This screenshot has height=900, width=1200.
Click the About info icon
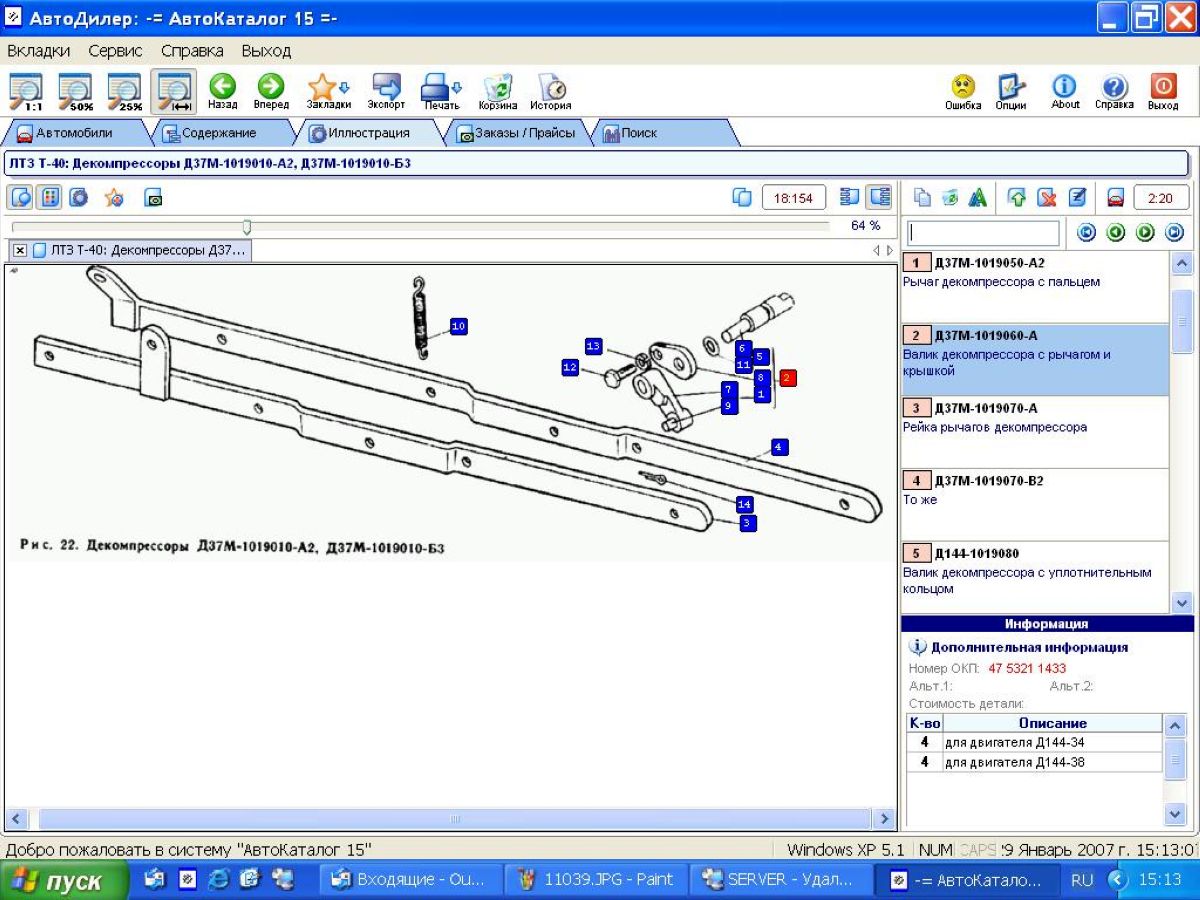[x=1065, y=87]
